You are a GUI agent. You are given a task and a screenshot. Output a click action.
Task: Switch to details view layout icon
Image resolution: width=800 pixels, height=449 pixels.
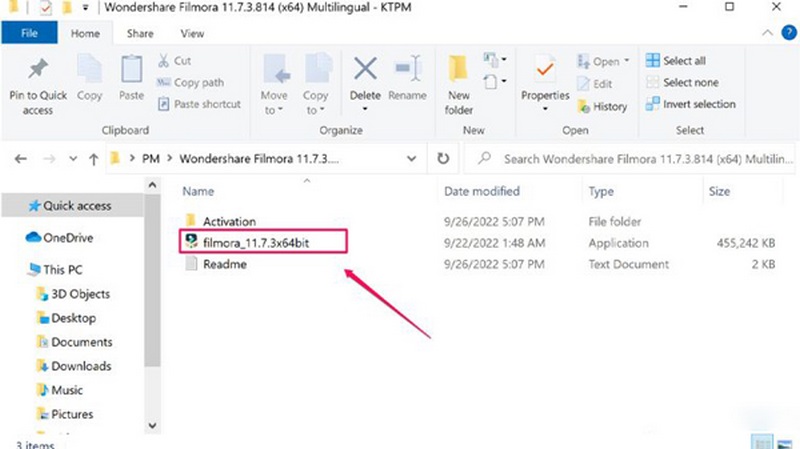(x=762, y=443)
